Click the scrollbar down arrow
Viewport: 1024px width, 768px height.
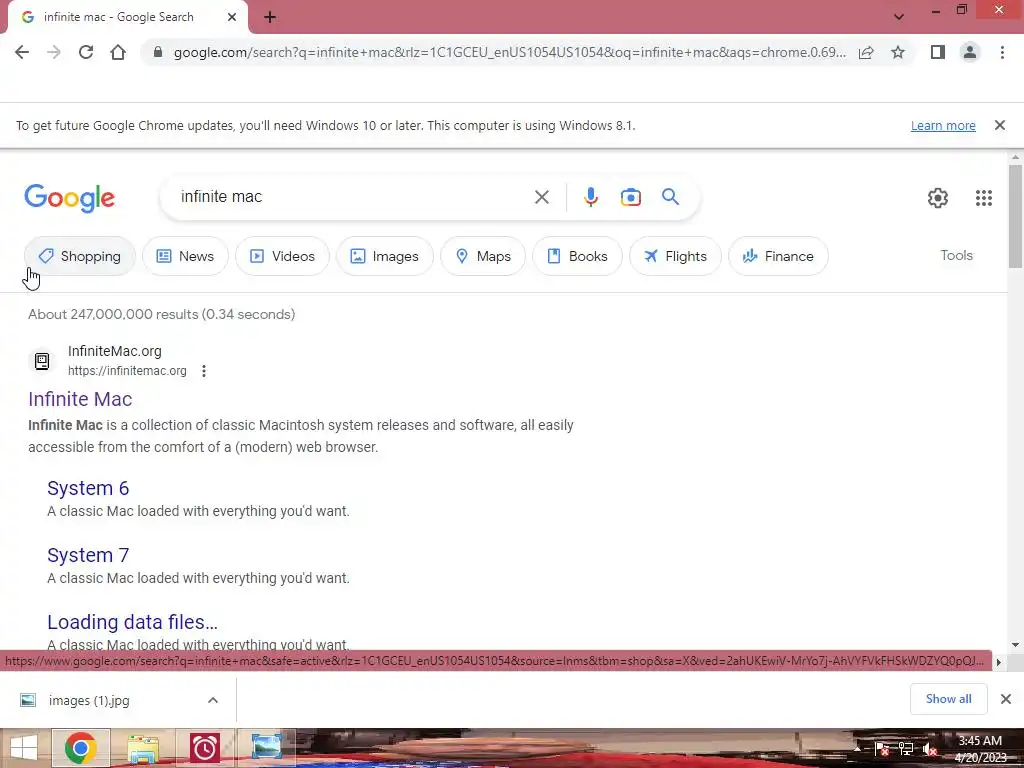(1015, 645)
